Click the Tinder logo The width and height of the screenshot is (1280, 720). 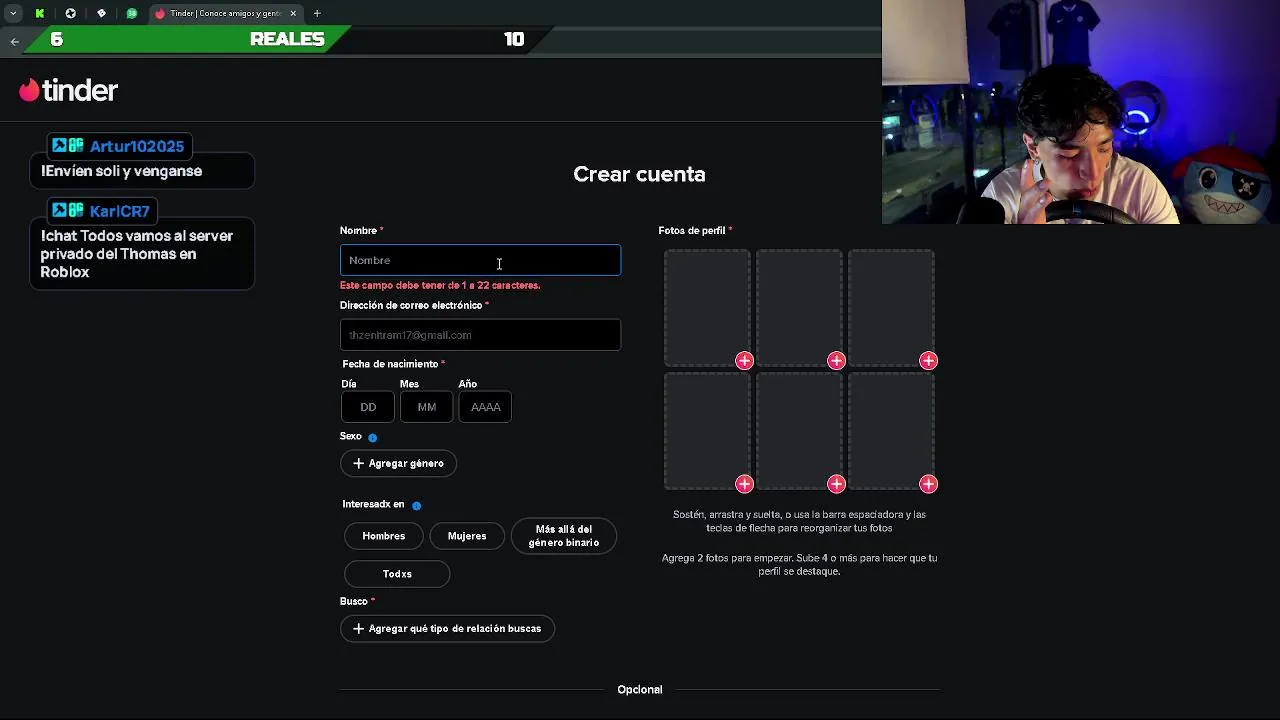69,90
